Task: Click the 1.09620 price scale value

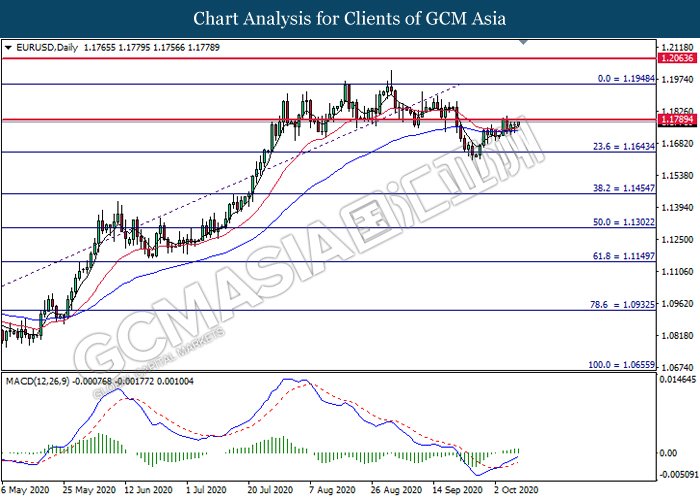Action: (x=678, y=304)
